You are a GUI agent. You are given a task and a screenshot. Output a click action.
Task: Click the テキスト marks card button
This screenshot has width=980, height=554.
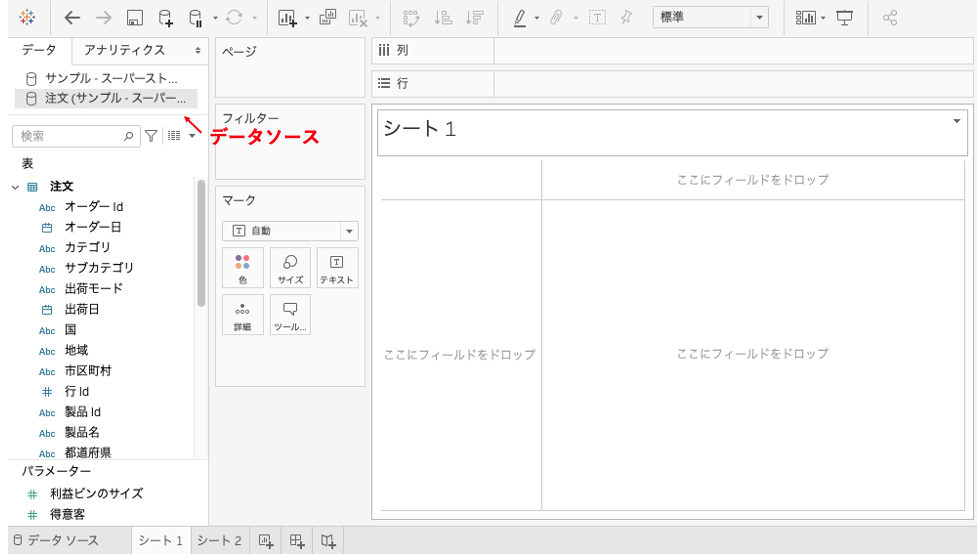coord(337,268)
